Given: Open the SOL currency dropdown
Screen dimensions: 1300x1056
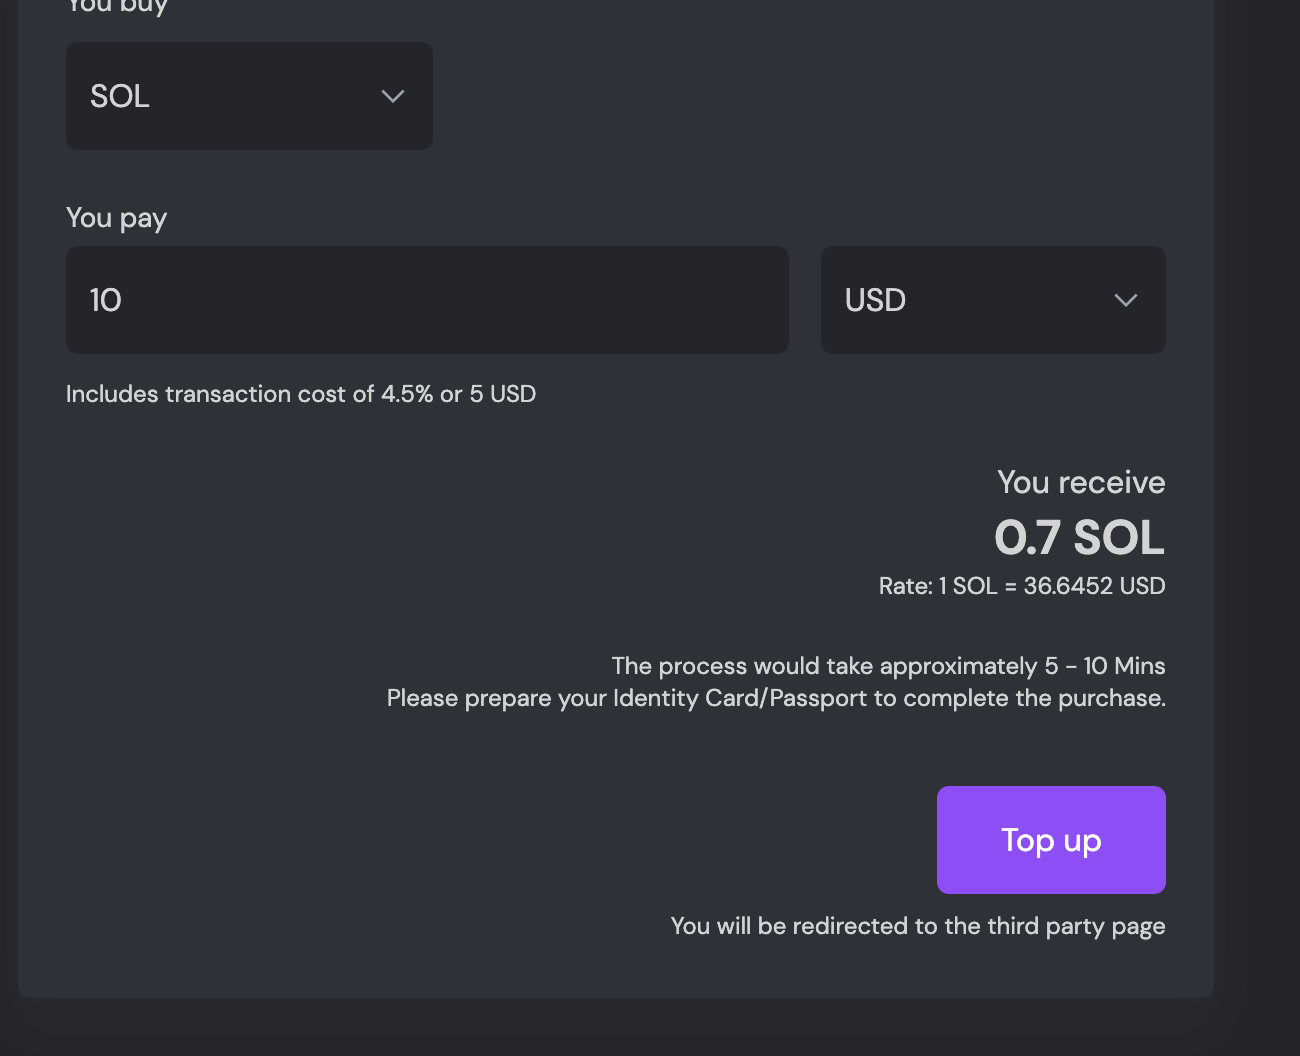Looking at the screenshot, I should click(x=248, y=96).
